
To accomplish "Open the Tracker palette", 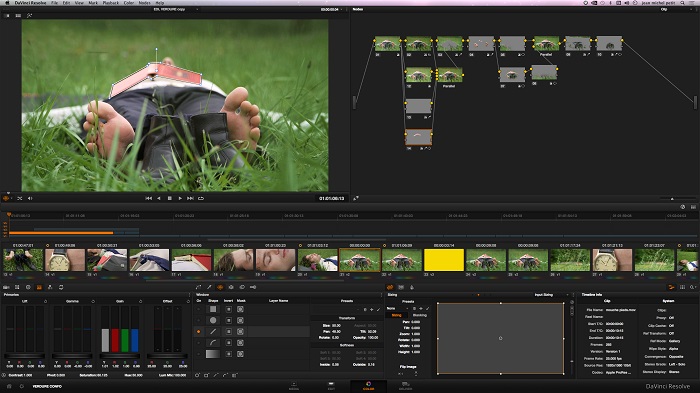I will pyautogui.click(x=231, y=287).
